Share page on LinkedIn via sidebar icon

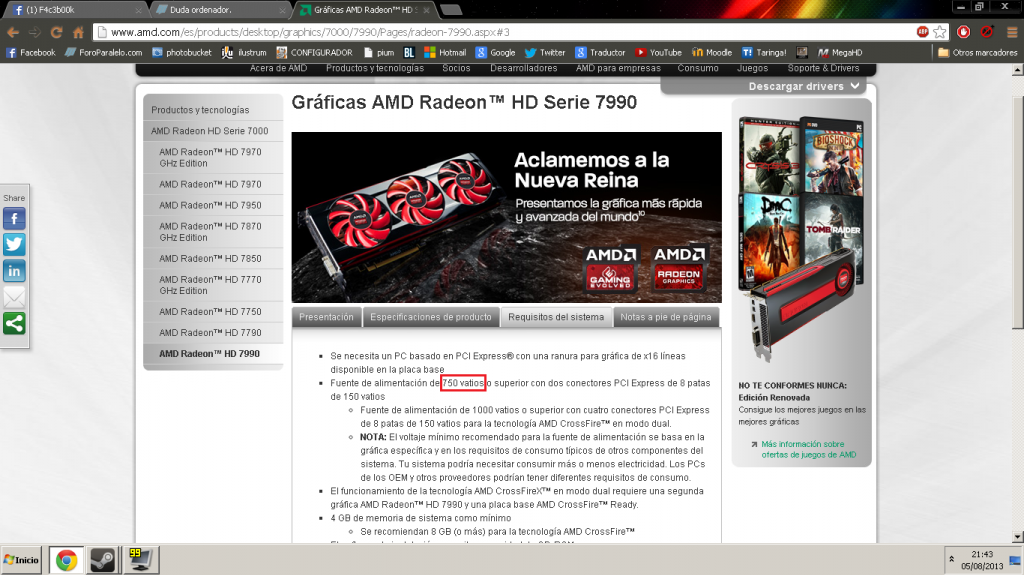click(x=14, y=271)
